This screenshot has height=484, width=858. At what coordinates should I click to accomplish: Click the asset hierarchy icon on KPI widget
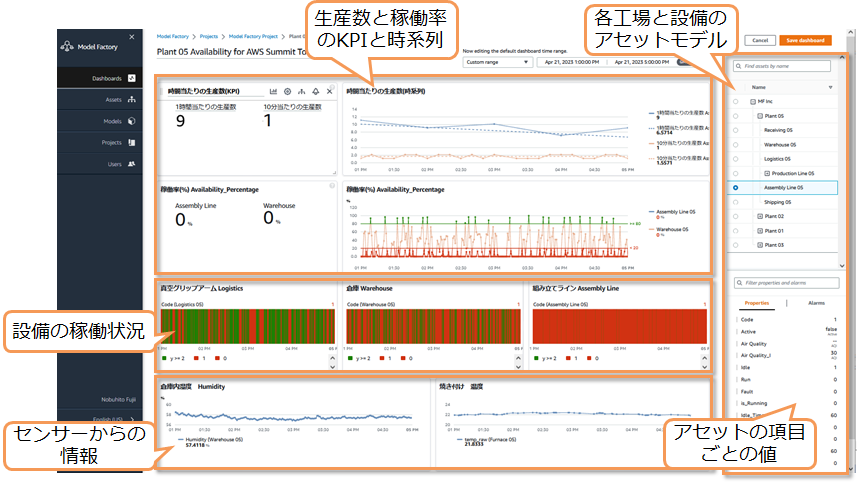[x=302, y=91]
